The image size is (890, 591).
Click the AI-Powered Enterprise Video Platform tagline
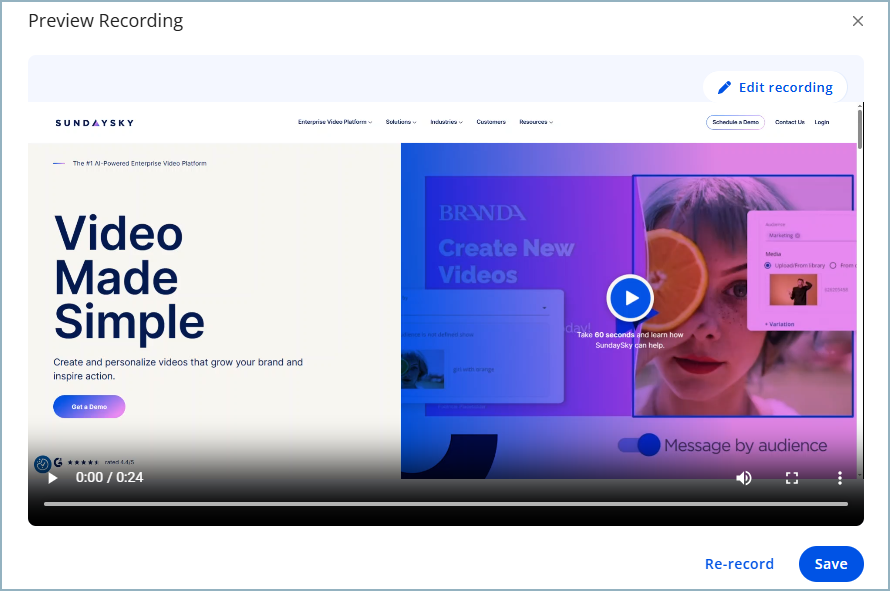tap(140, 164)
